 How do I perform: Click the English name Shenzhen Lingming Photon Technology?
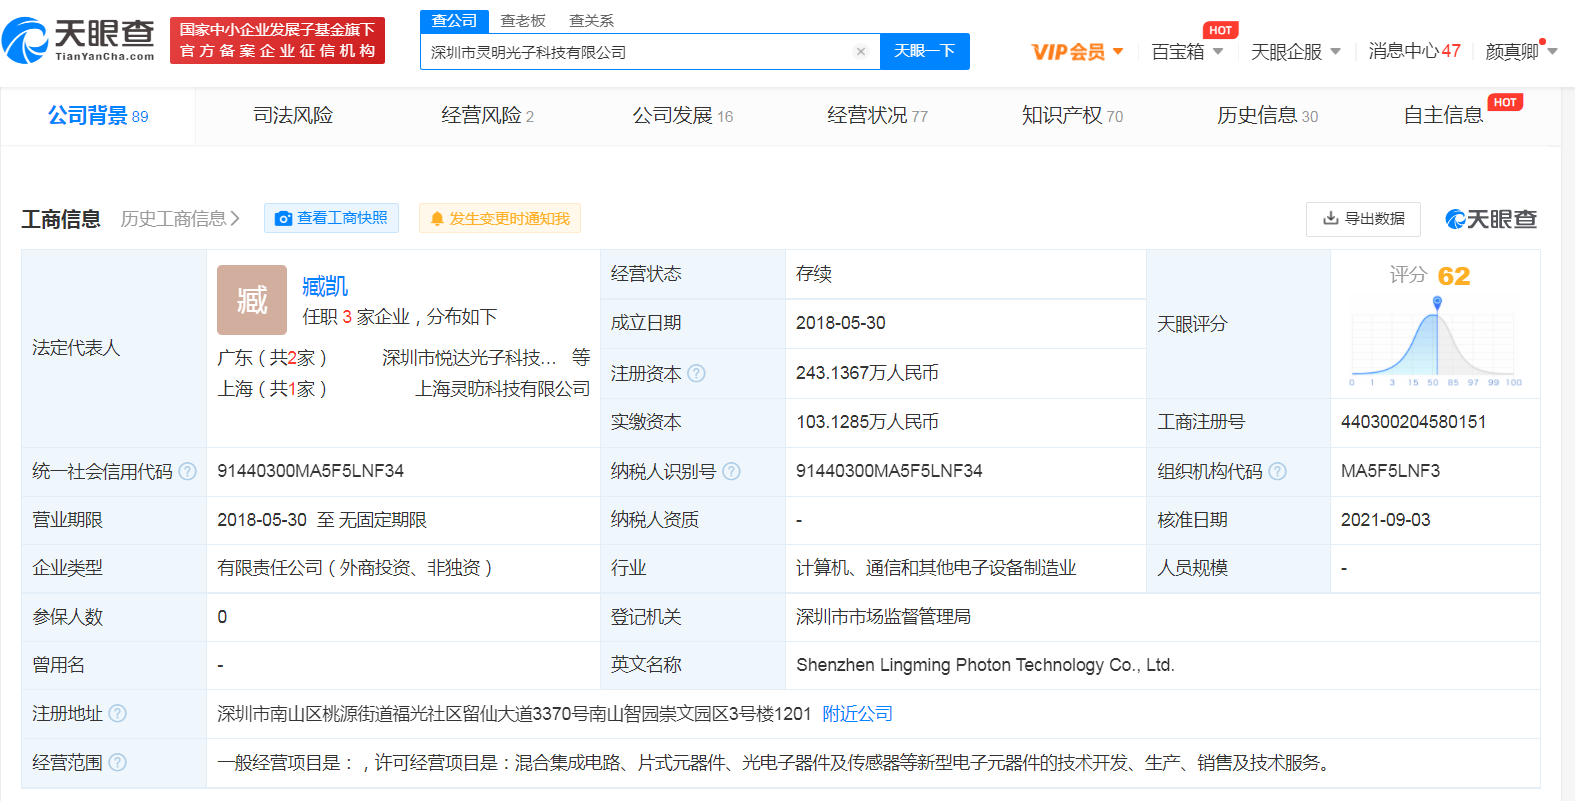[x=985, y=665]
